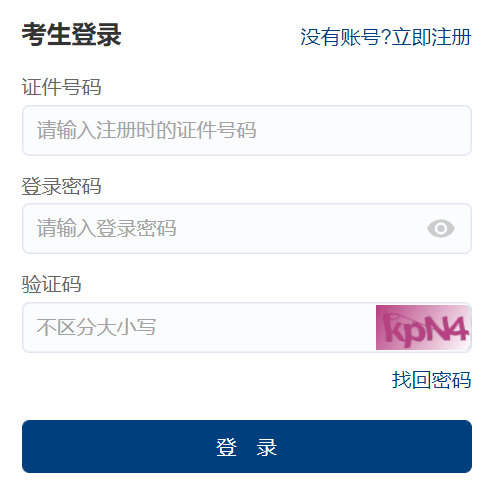
Task: Submit the form with 登录 button
Action: (x=247, y=446)
